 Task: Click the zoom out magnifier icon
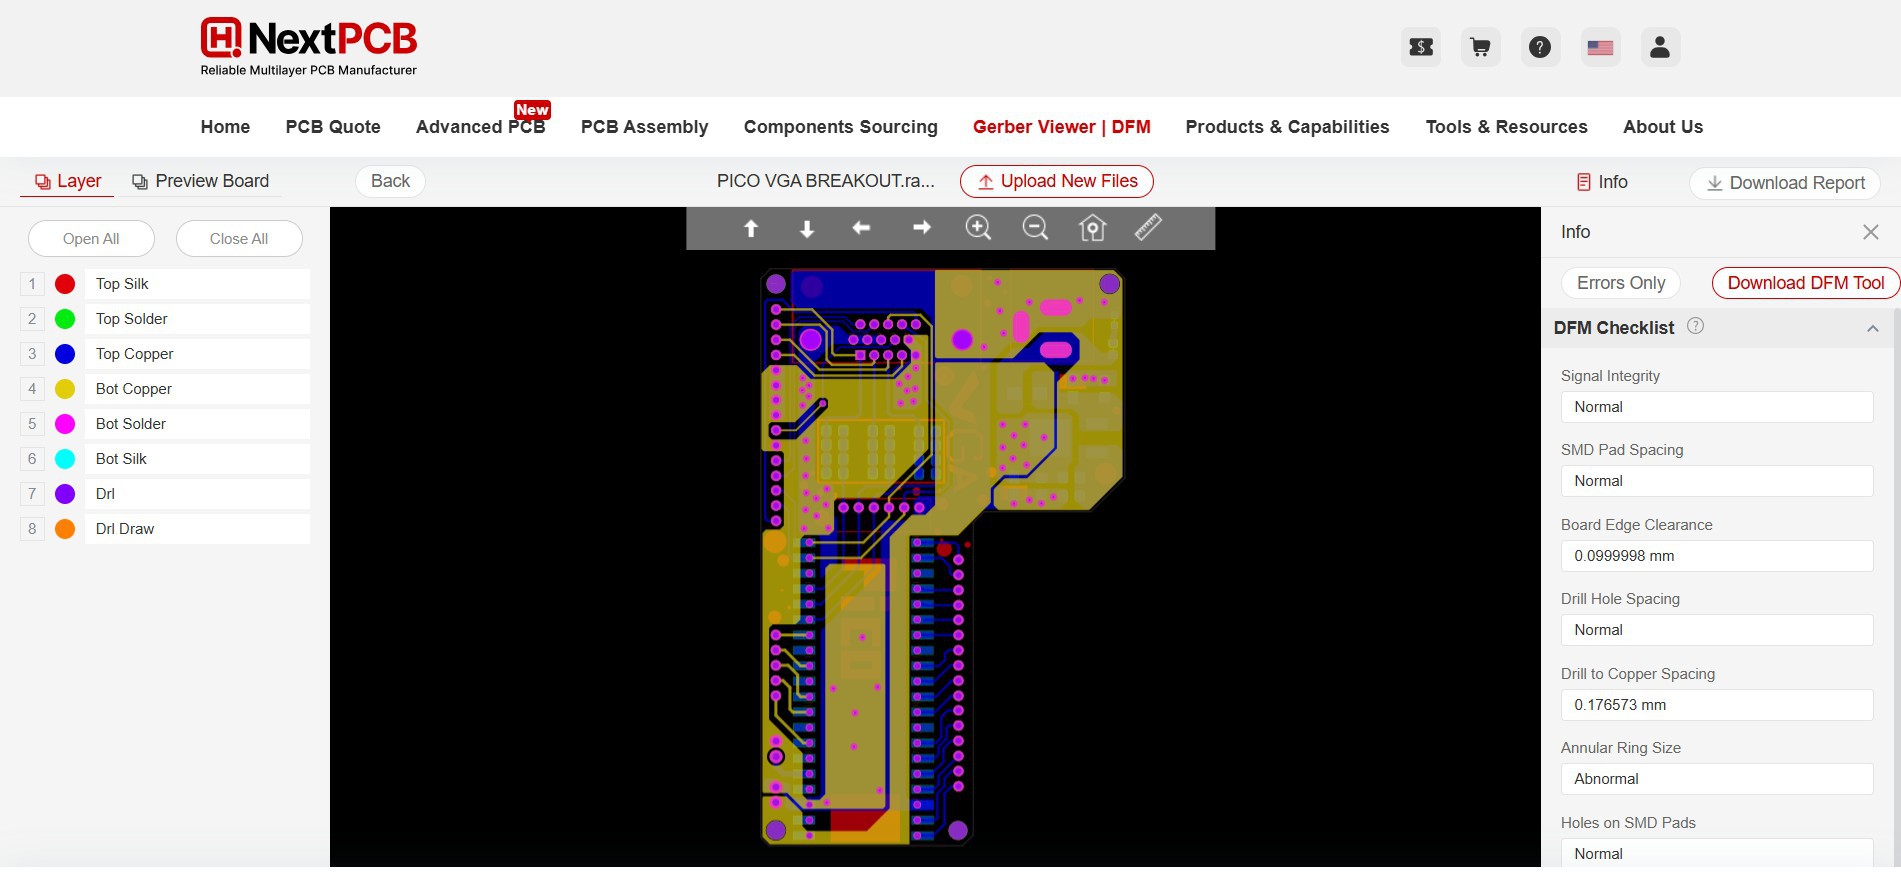click(x=1035, y=228)
